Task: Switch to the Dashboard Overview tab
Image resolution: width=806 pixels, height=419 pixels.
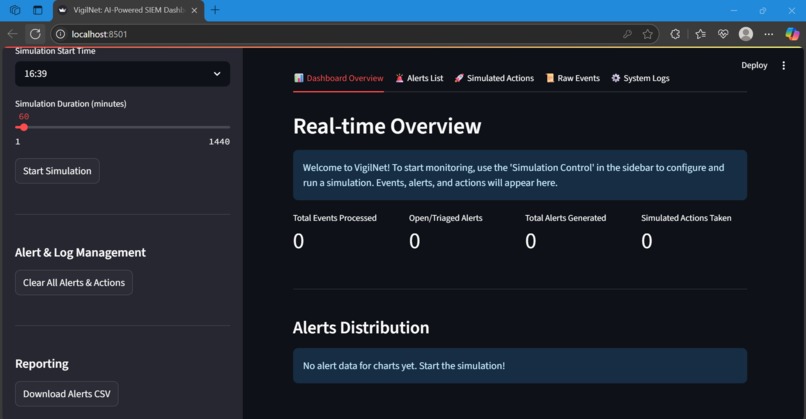Action: point(339,78)
